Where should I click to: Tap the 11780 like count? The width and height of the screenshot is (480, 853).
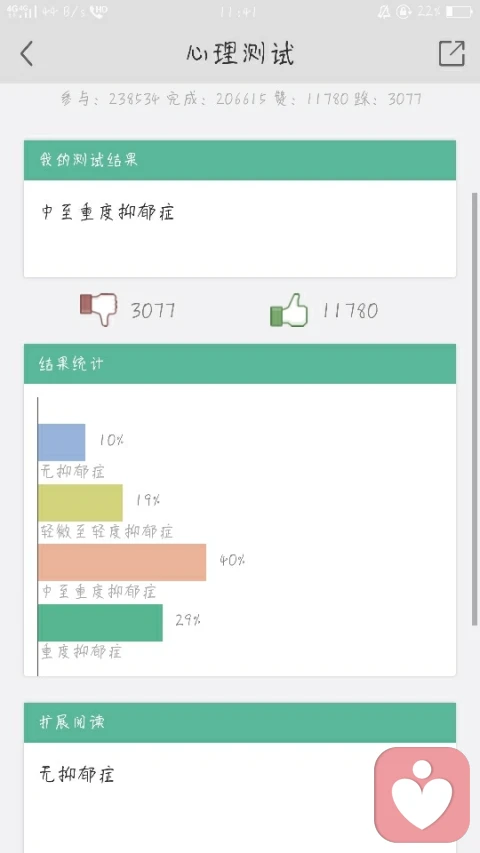pos(350,311)
